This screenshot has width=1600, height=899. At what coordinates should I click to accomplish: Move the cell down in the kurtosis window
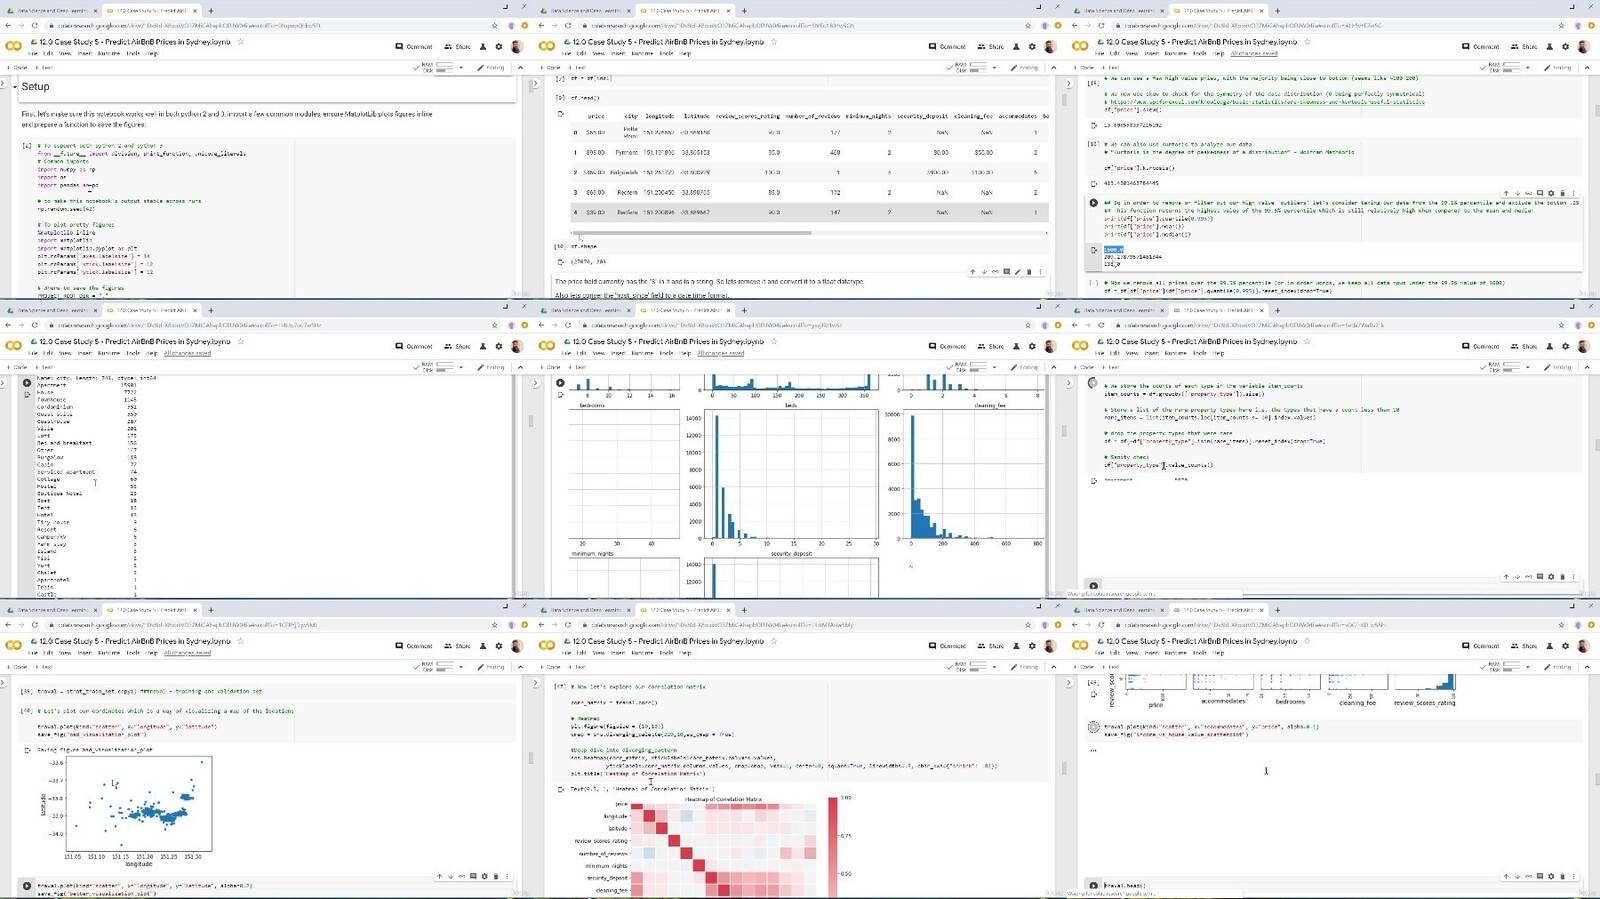click(x=1517, y=193)
